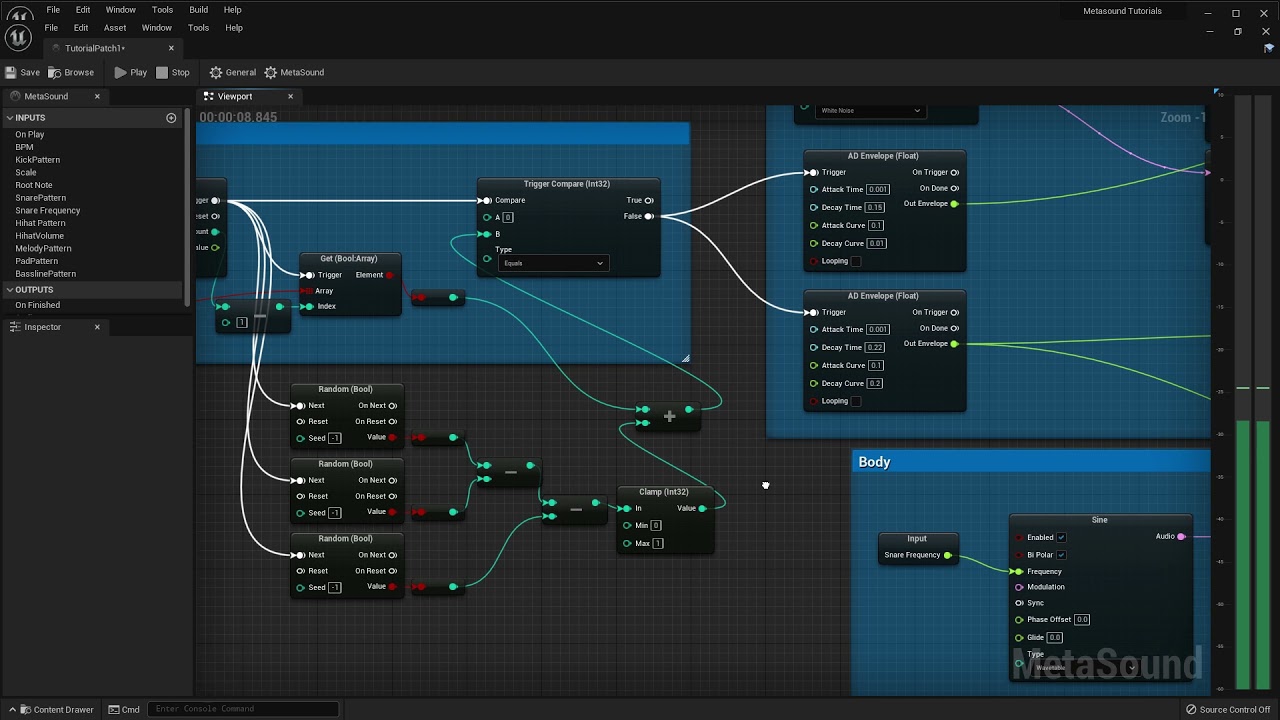Select the Add (+) math node
1280x720 pixels.
[x=669, y=415]
